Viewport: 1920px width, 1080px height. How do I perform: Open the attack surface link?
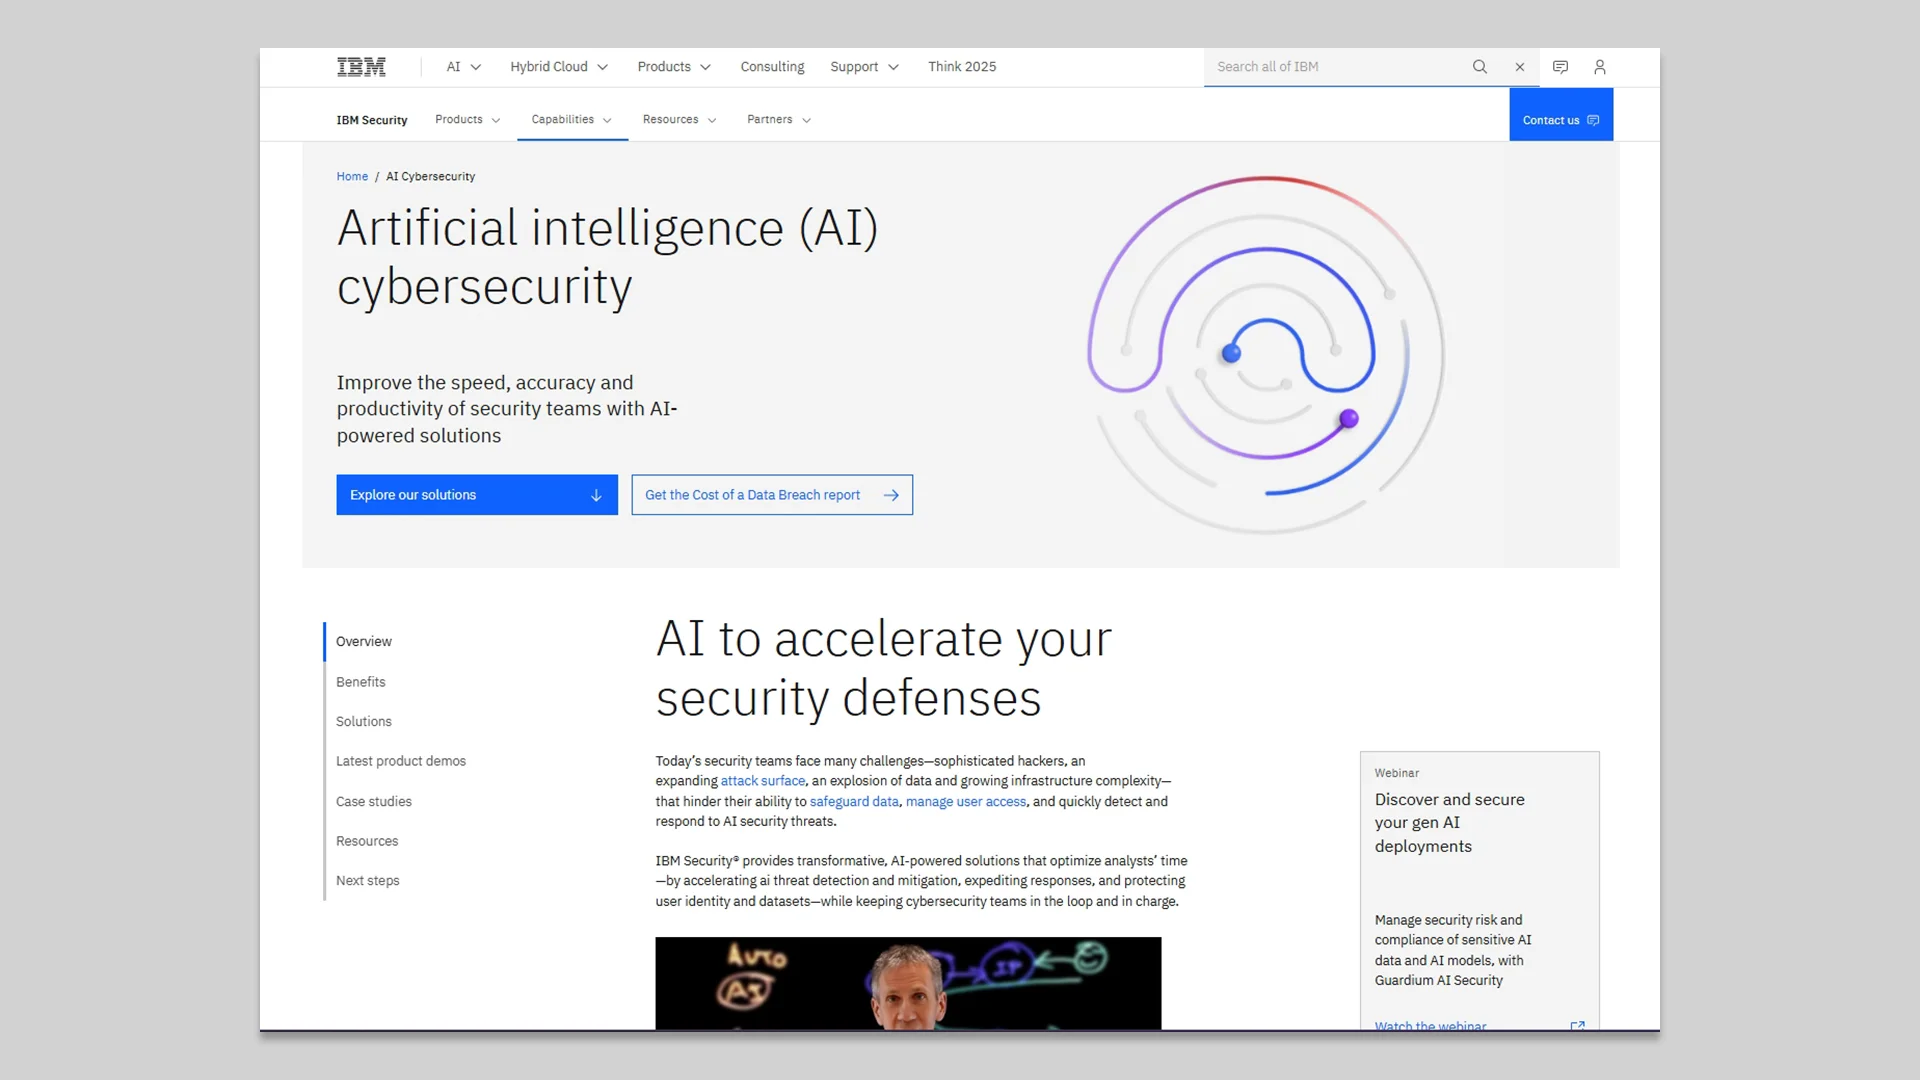point(763,780)
